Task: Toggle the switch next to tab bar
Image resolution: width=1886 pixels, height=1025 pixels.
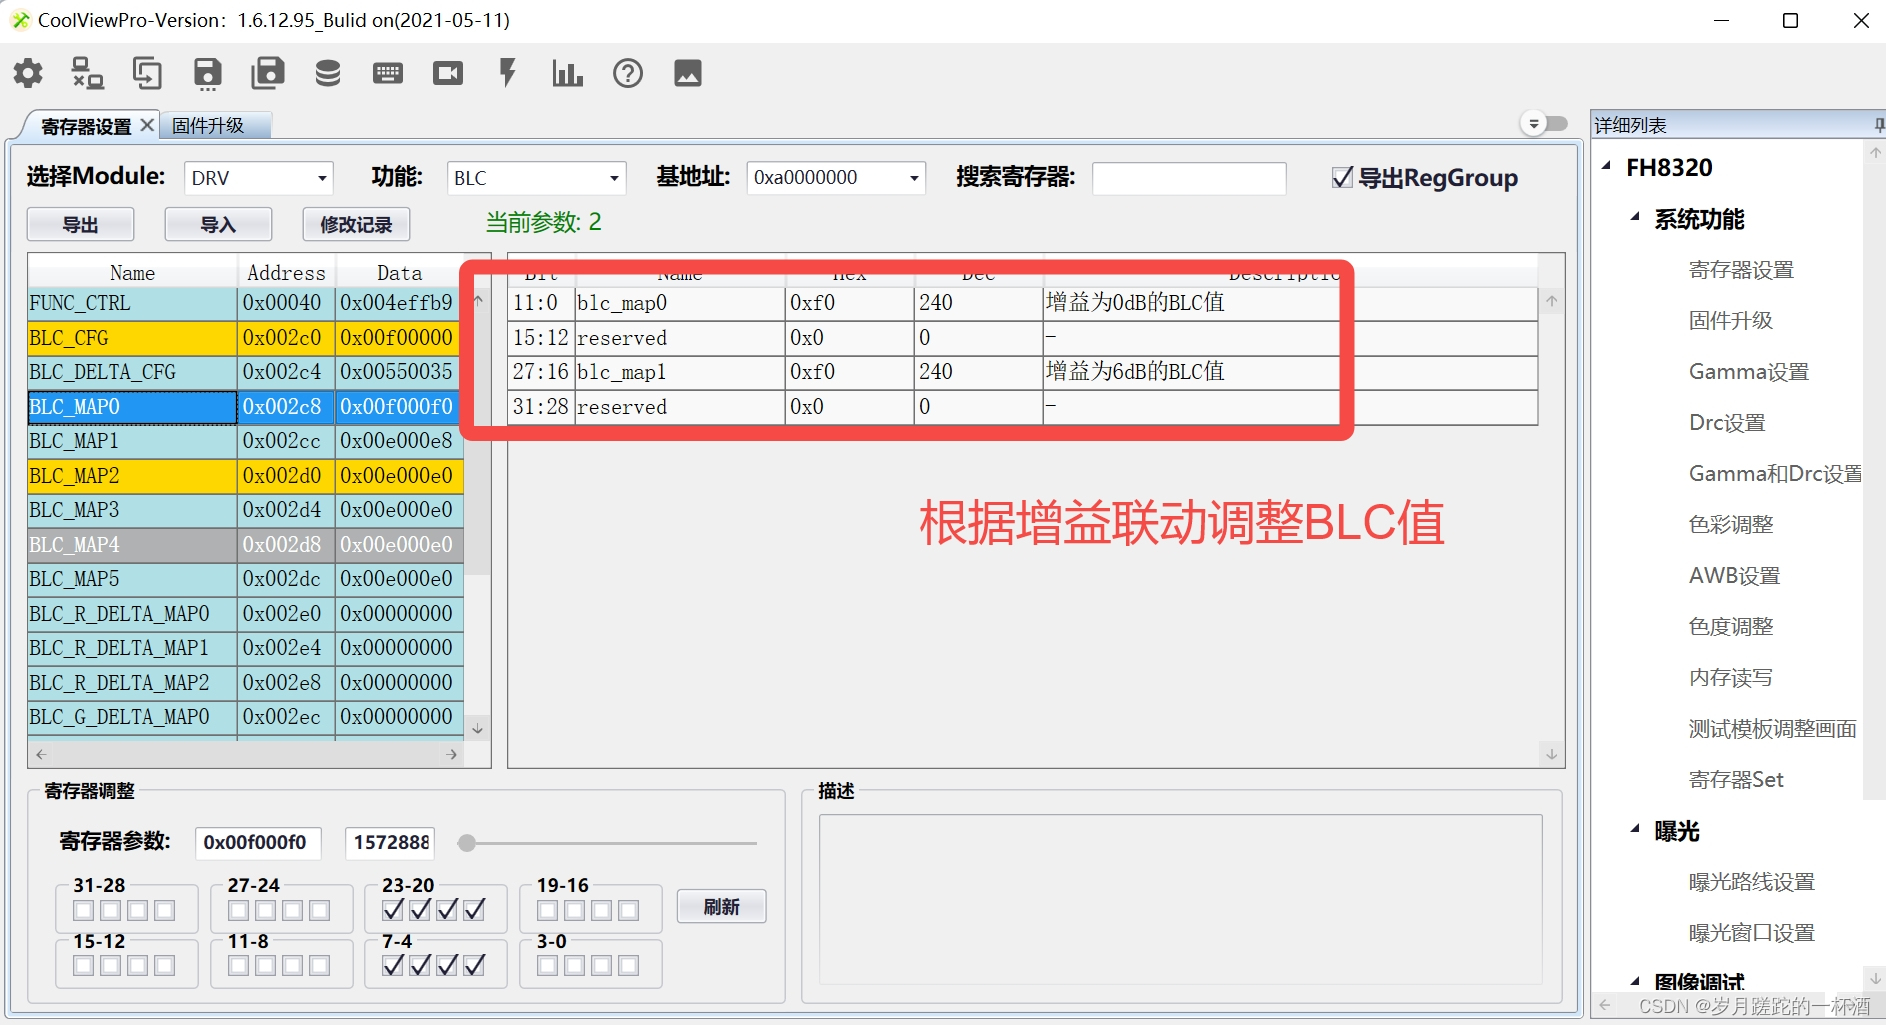Action: click(x=1545, y=124)
